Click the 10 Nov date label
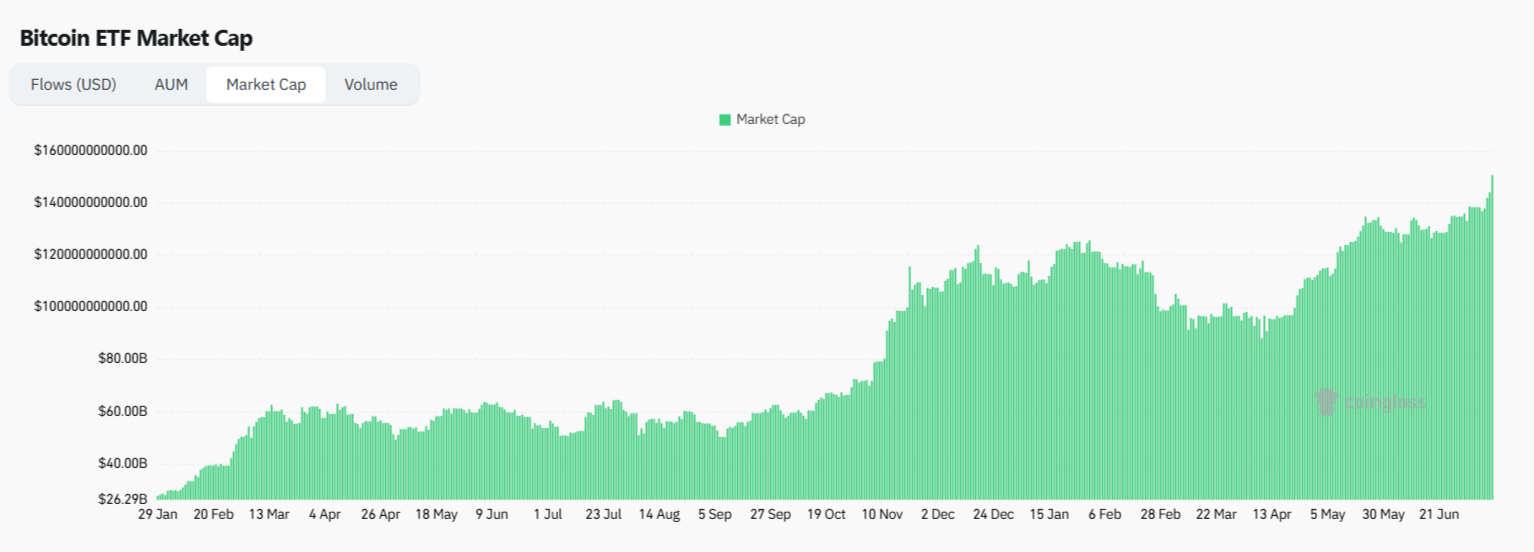1534x552 pixels. 883,515
